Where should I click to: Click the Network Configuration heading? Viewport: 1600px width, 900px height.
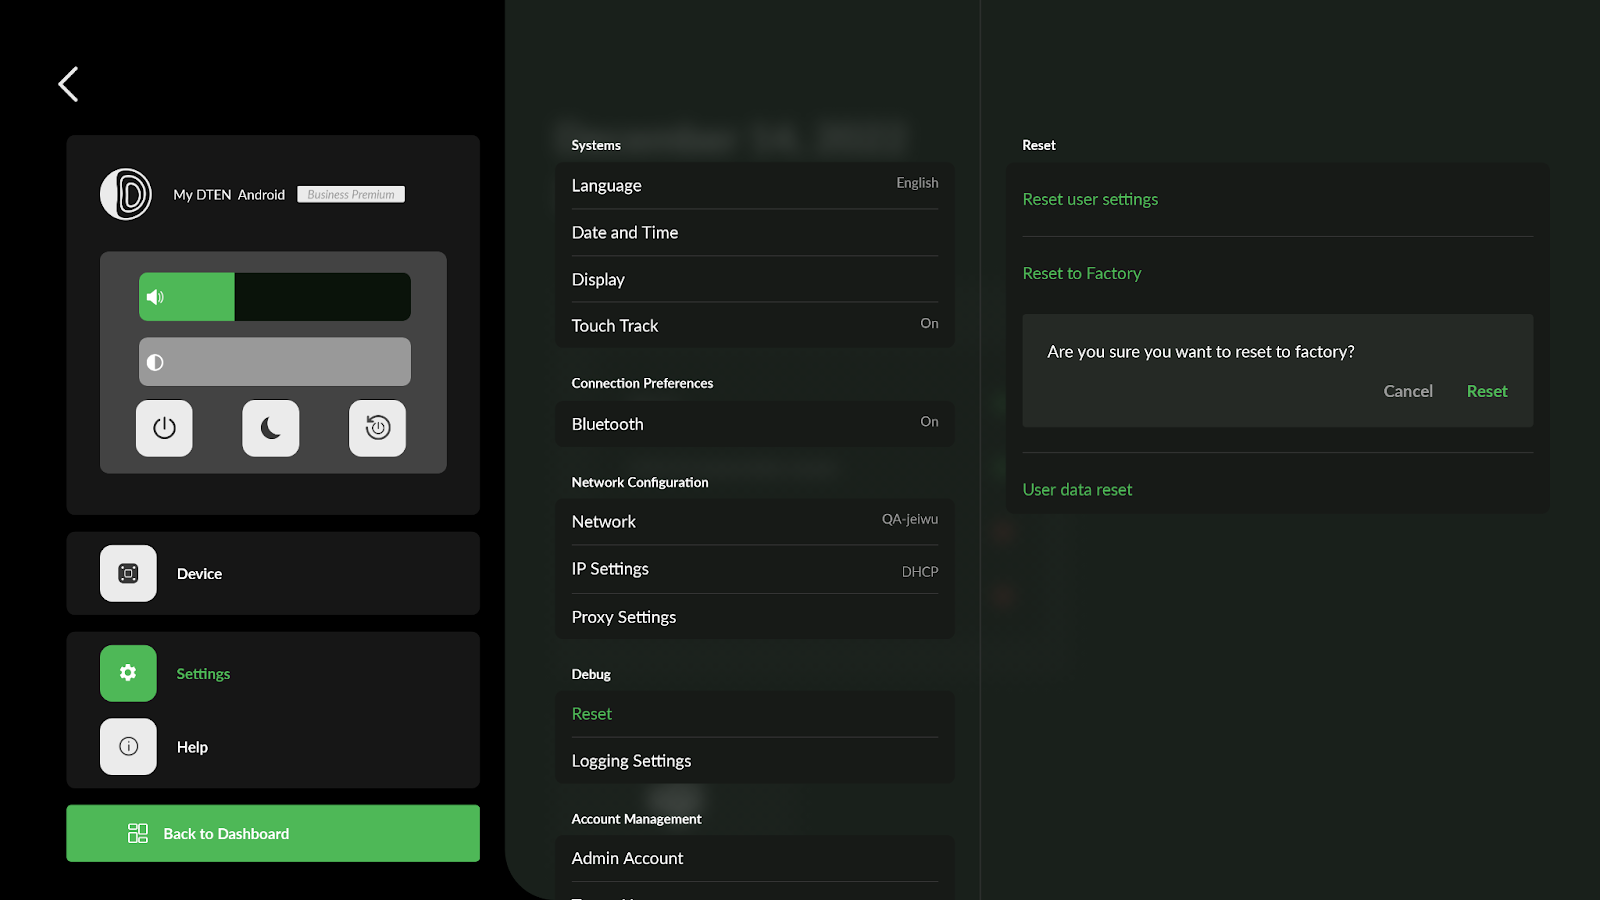[x=640, y=482]
